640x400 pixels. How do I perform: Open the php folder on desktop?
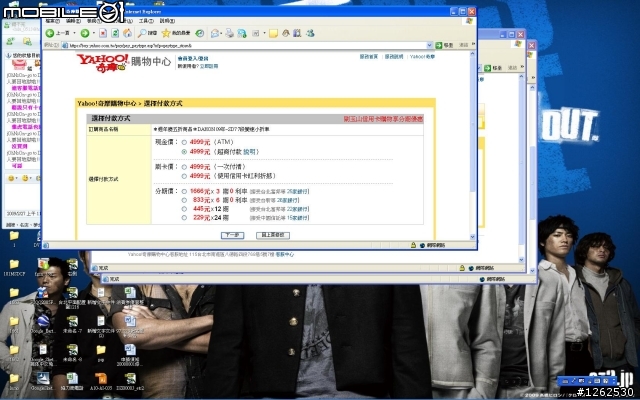click(101, 350)
